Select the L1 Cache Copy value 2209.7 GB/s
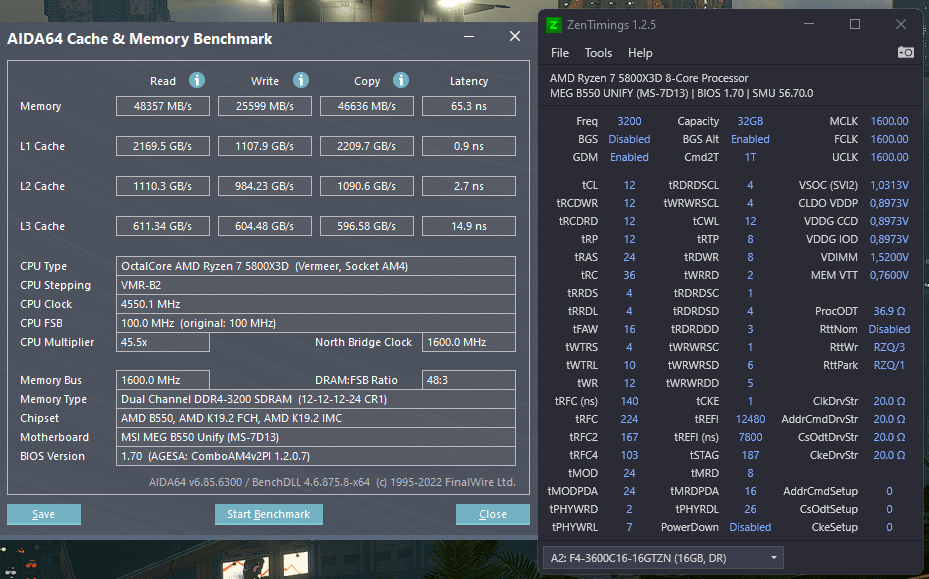 pos(367,146)
